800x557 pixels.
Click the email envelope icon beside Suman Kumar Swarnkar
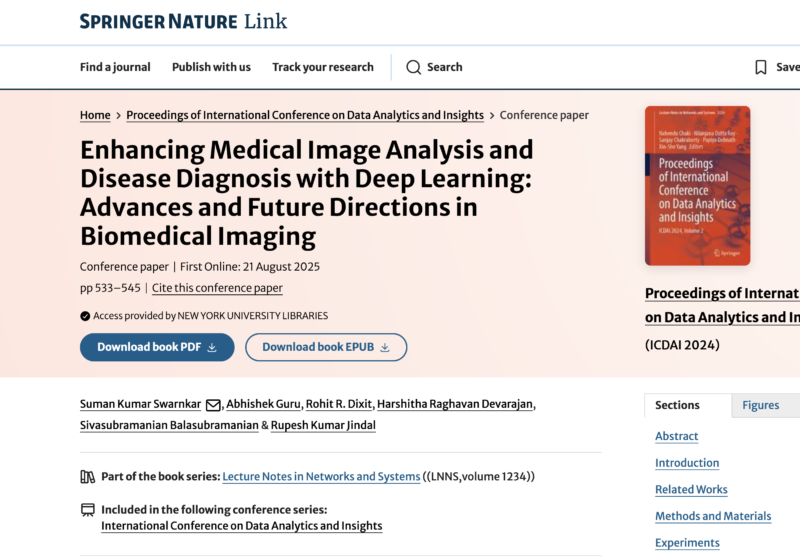pyautogui.click(x=213, y=405)
